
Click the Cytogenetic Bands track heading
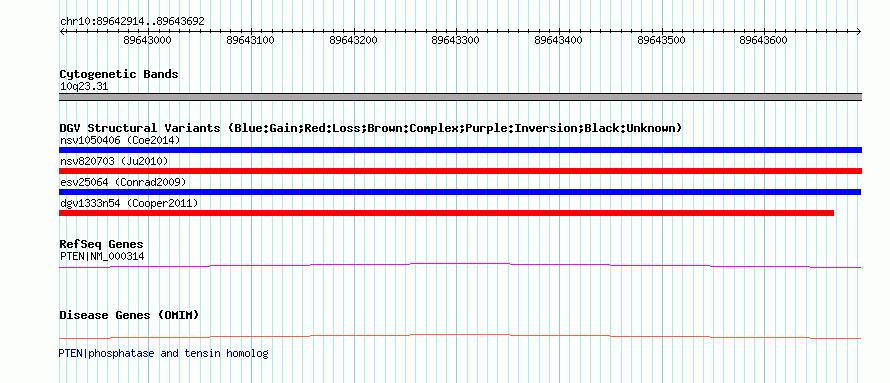pos(119,74)
